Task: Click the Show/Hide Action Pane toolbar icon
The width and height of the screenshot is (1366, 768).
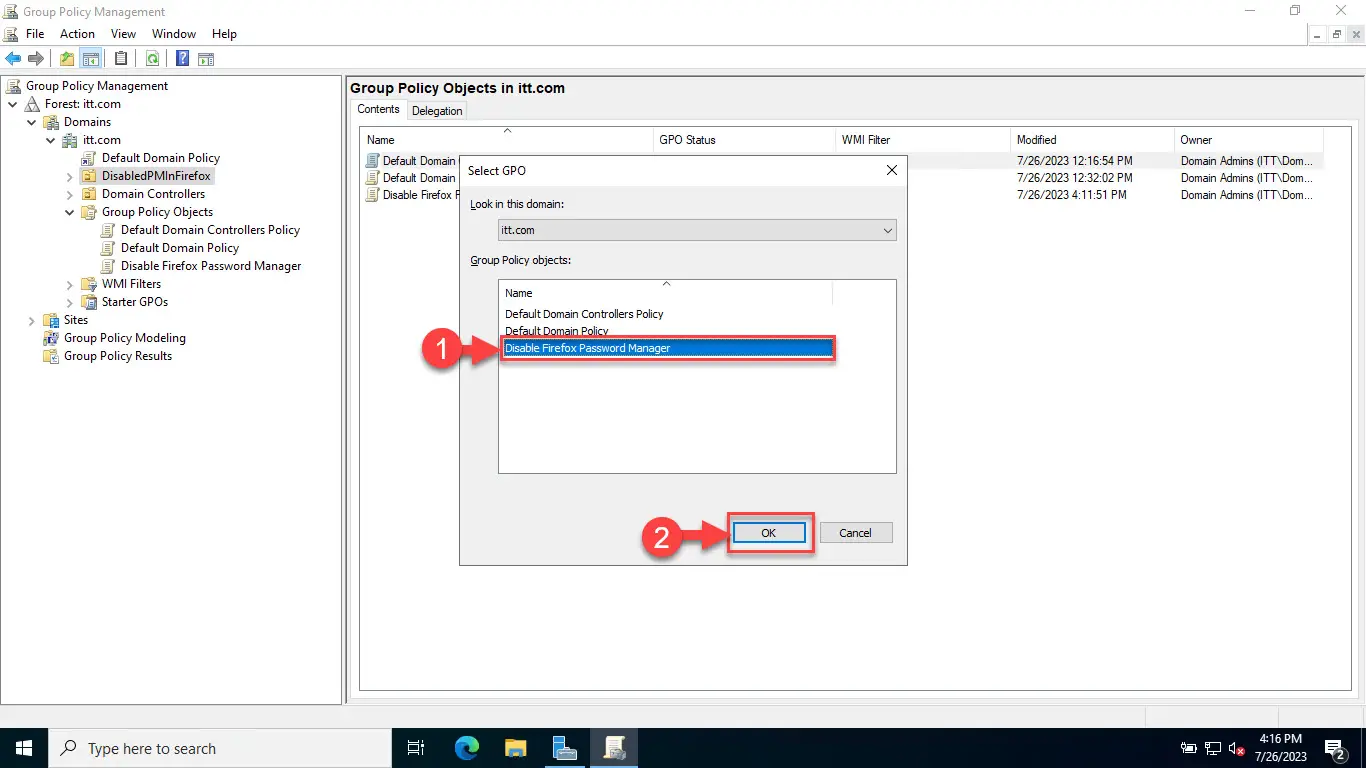Action: pos(206,59)
